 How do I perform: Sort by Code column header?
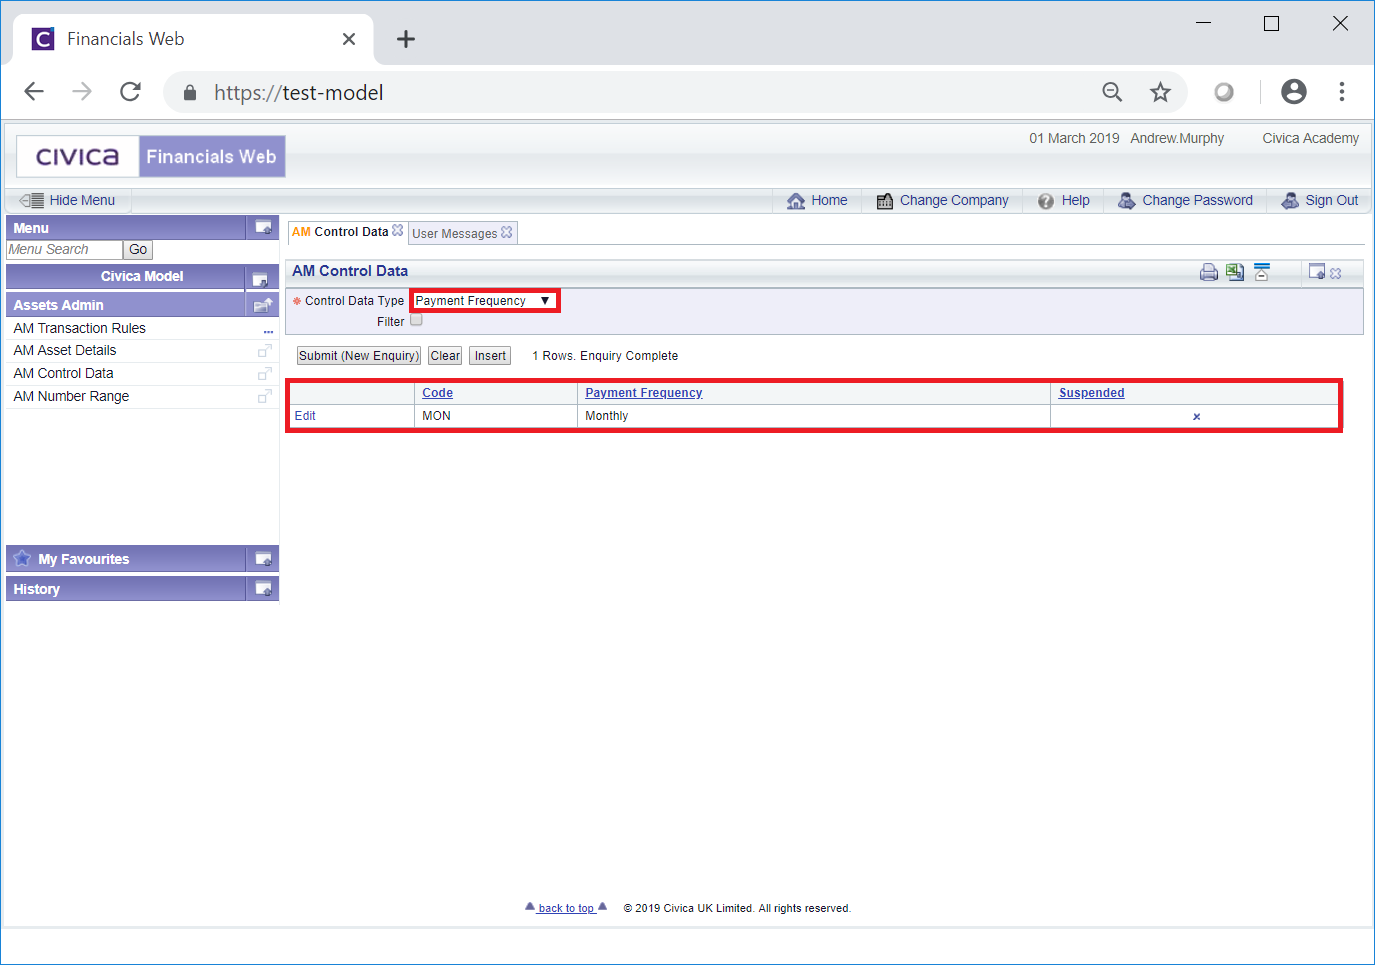tap(438, 393)
